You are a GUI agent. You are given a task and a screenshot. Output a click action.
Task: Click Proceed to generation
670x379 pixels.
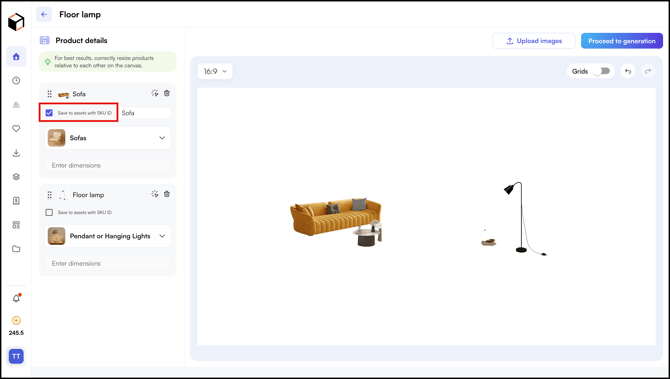[x=622, y=41]
